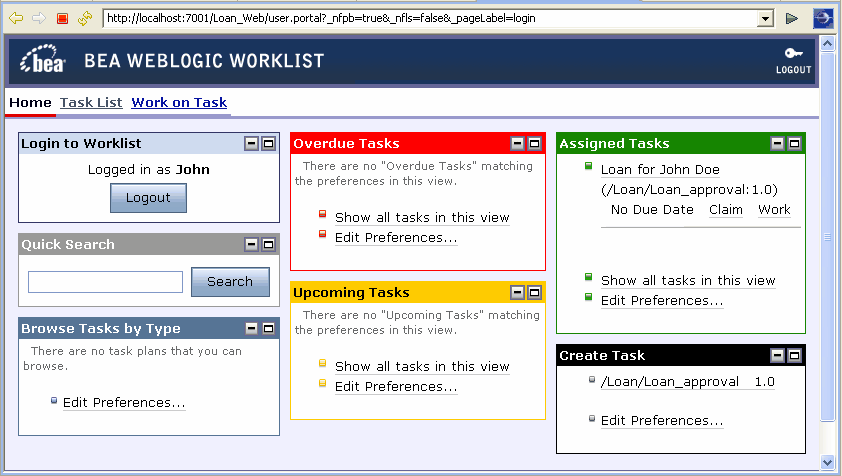
Task: Click the browser globe icon at top right
Action: [823, 18]
